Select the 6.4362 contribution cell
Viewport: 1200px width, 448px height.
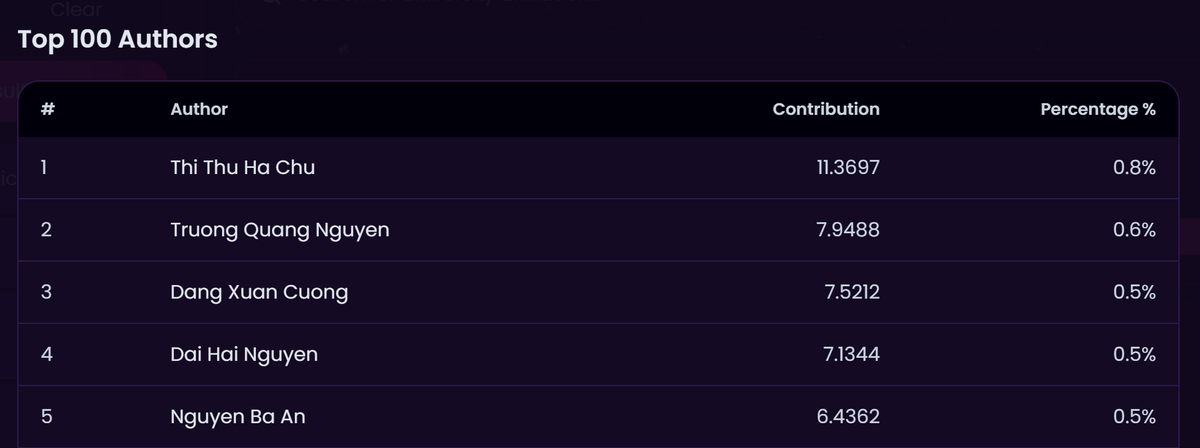pos(849,416)
